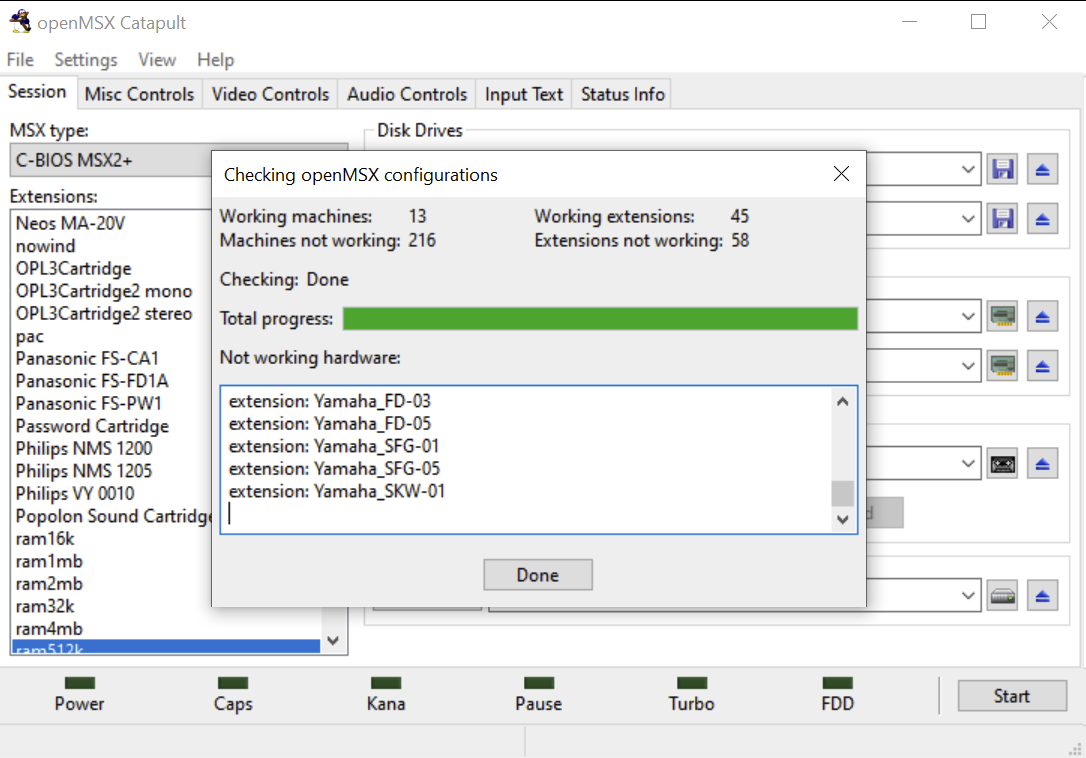Select Philips NMS 1205 extension
The image size is (1086, 758).
click(x=84, y=471)
